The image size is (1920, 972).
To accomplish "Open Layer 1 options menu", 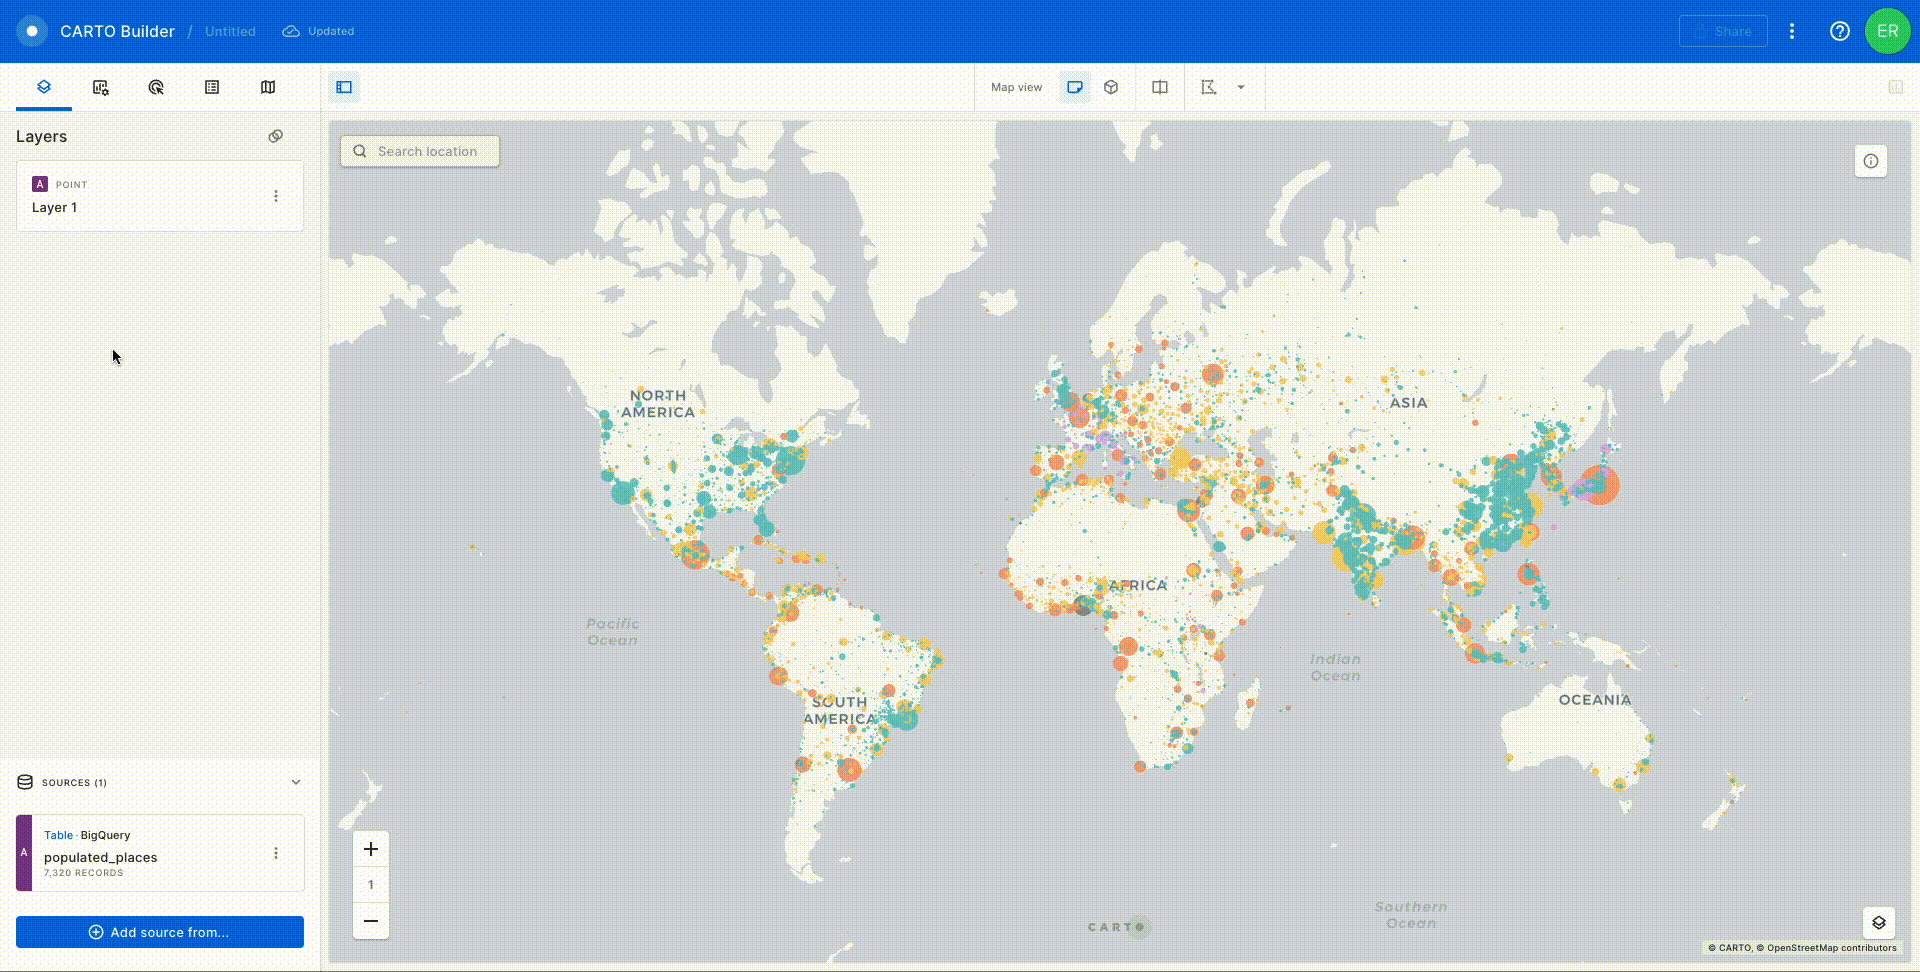I will coord(276,196).
